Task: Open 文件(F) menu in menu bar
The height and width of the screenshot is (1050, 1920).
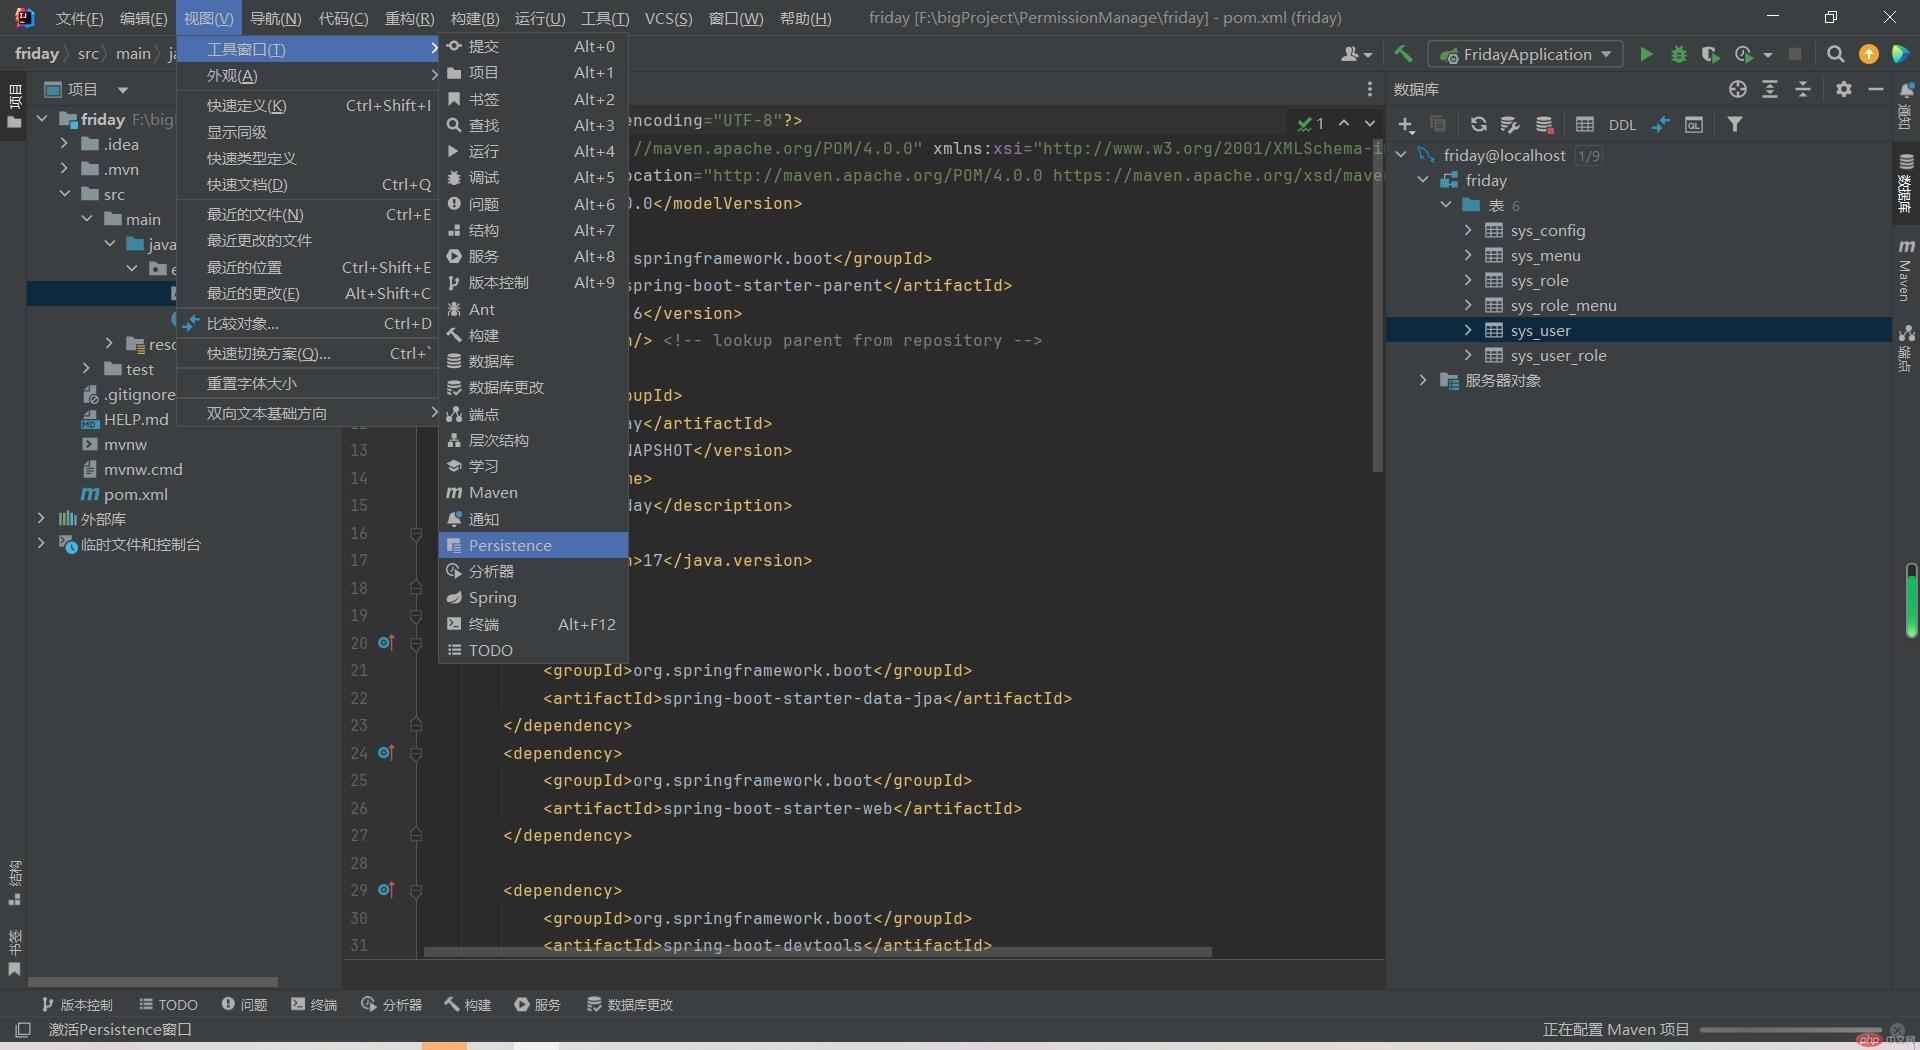Action: 79,18
